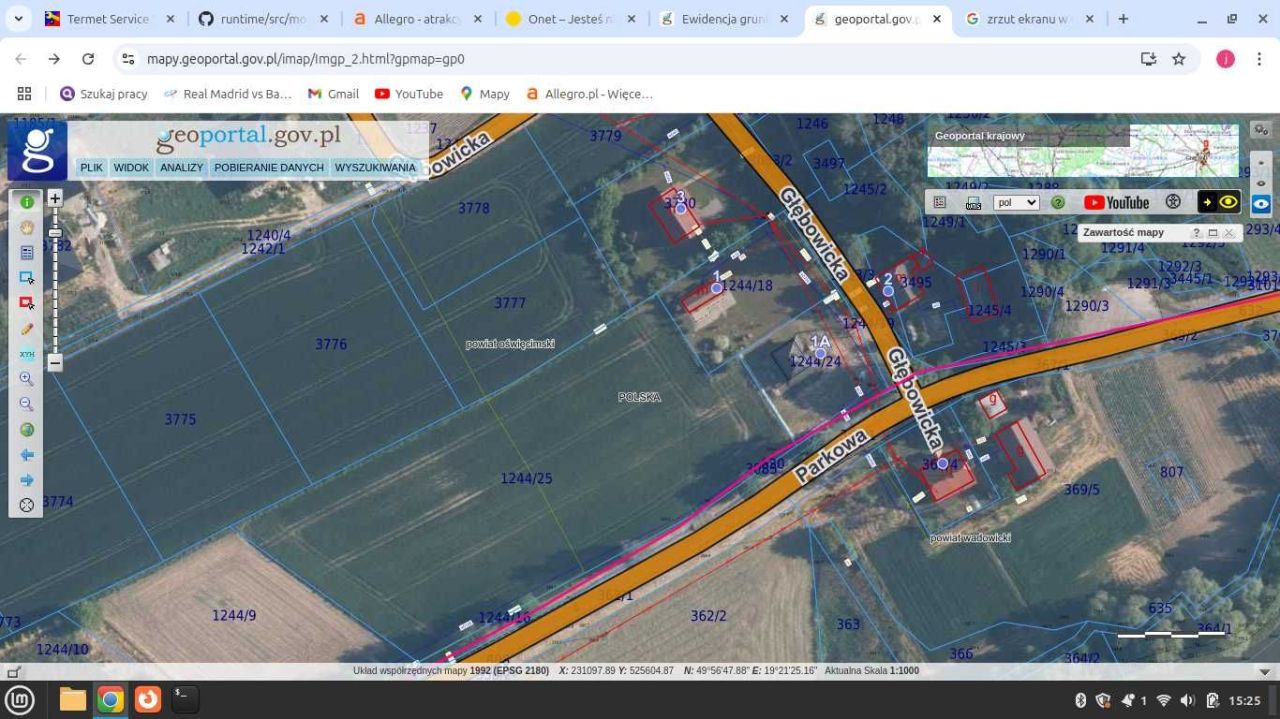
Task: Open the POBIERANIE DANYCH menu
Action: point(269,168)
